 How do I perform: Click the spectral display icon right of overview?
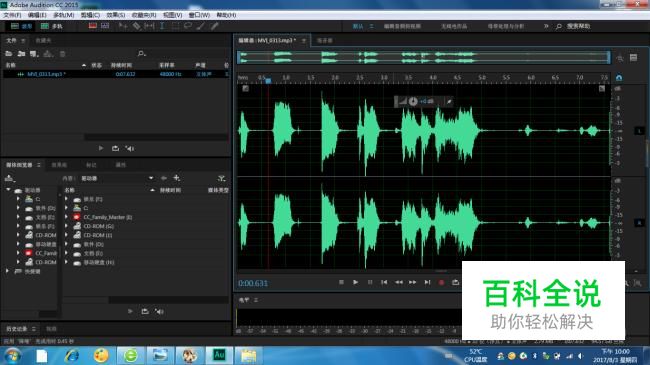[x=633, y=58]
